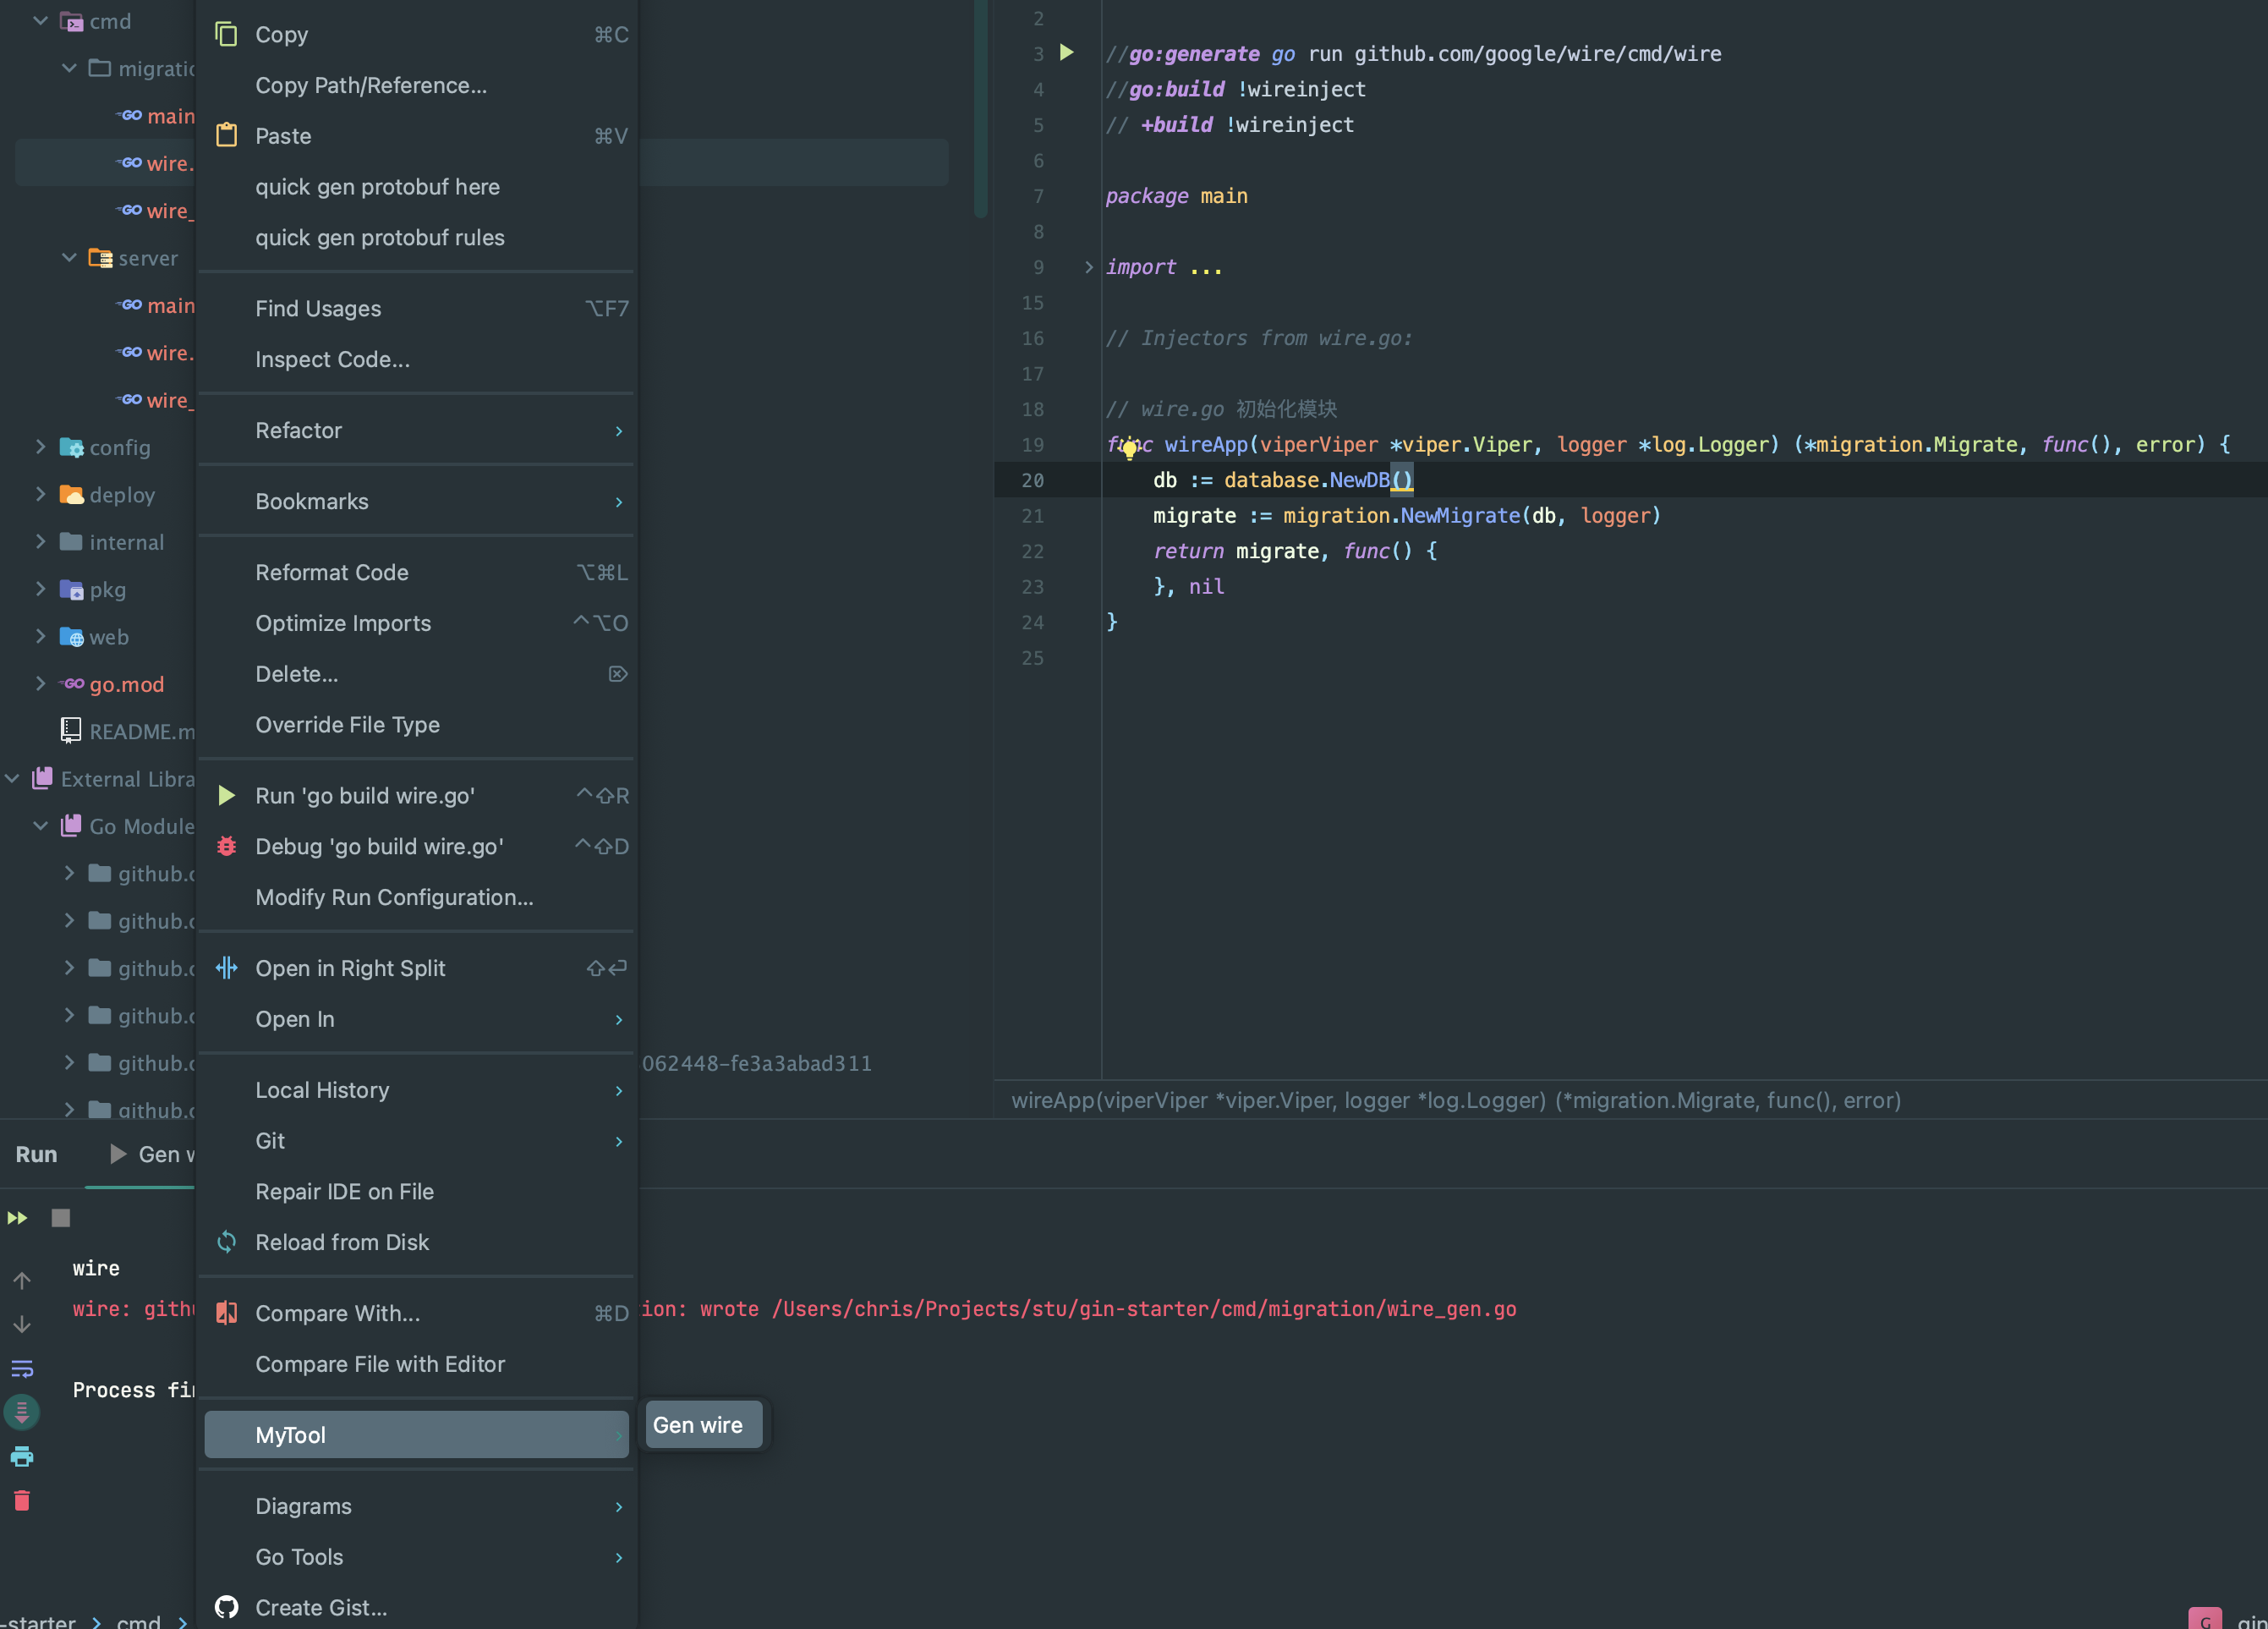Choose Repair IDE on File
Image resolution: width=2268 pixels, height=1629 pixels.
coord(417,1191)
